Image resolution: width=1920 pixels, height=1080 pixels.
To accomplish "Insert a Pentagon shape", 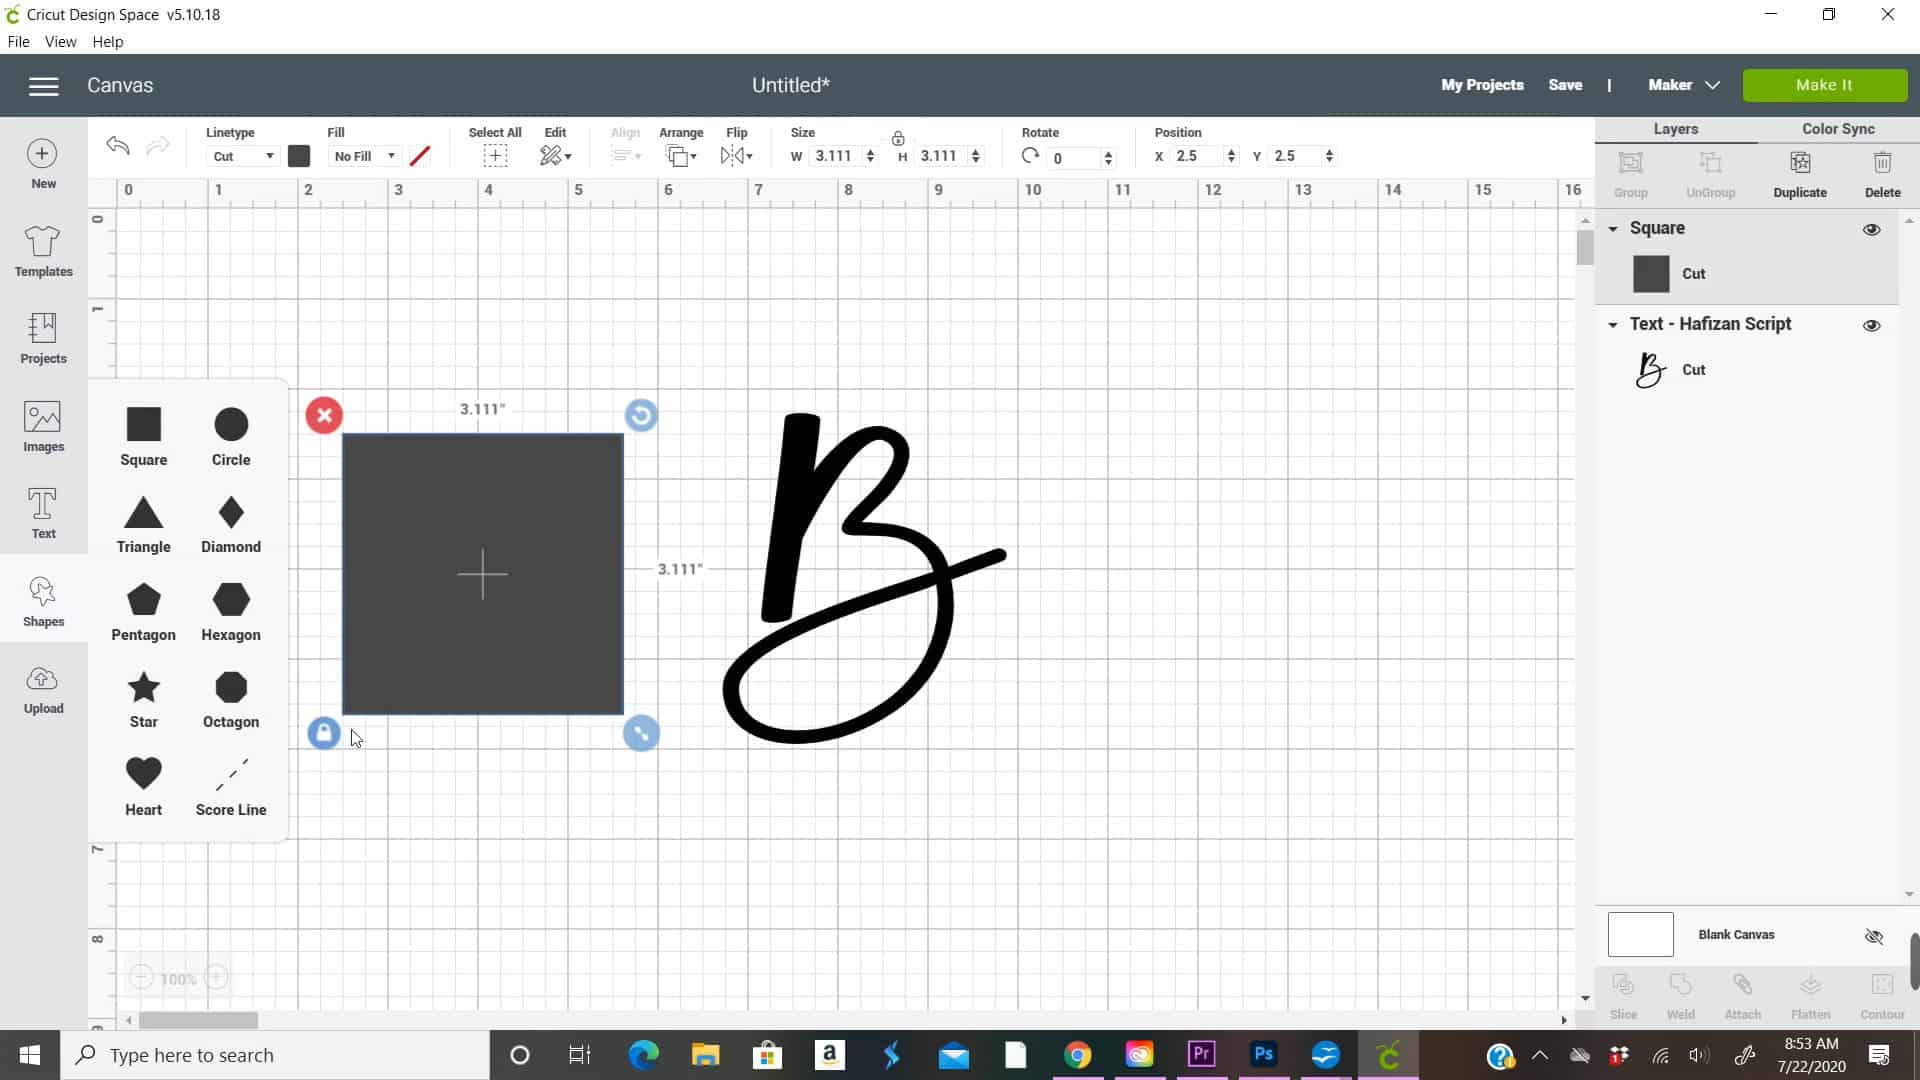I will coord(143,612).
